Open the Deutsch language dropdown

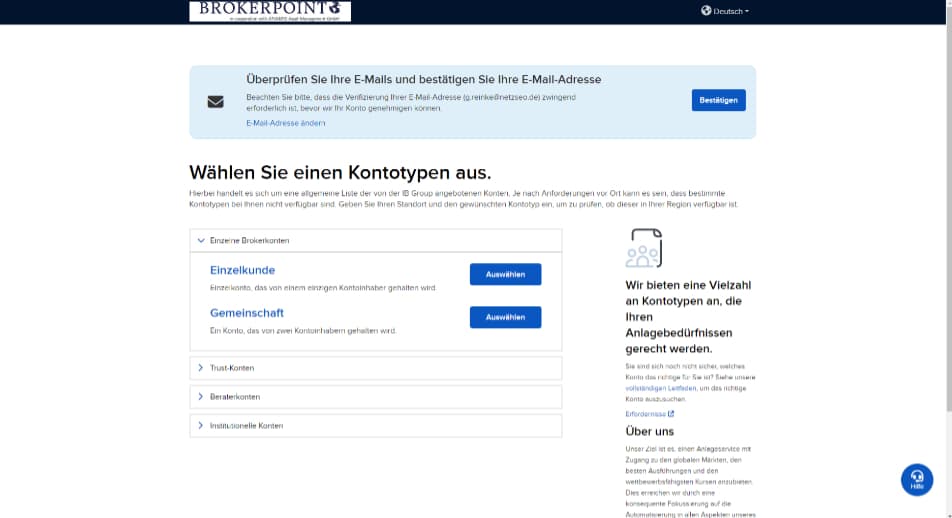click(730, 11)
